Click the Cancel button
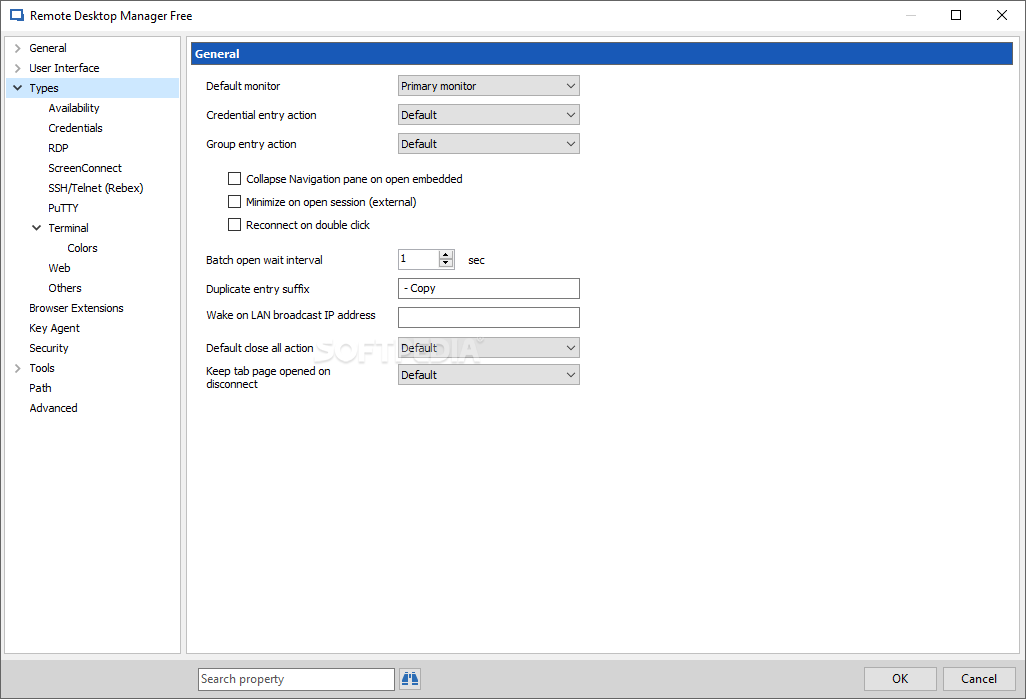The width and height of the screenshot is (1026, 699). pyautogui.click(x=979, y=679)
